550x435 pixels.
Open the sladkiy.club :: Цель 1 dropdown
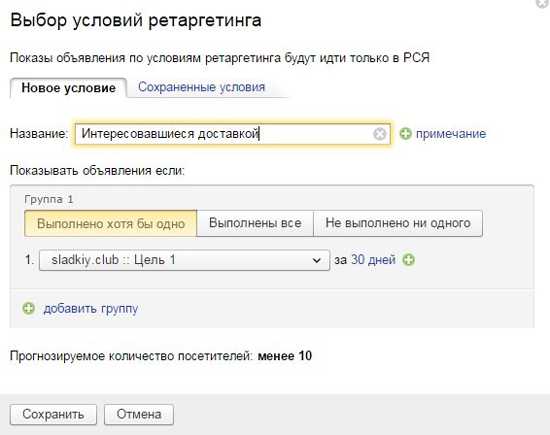tap(185, 260)
